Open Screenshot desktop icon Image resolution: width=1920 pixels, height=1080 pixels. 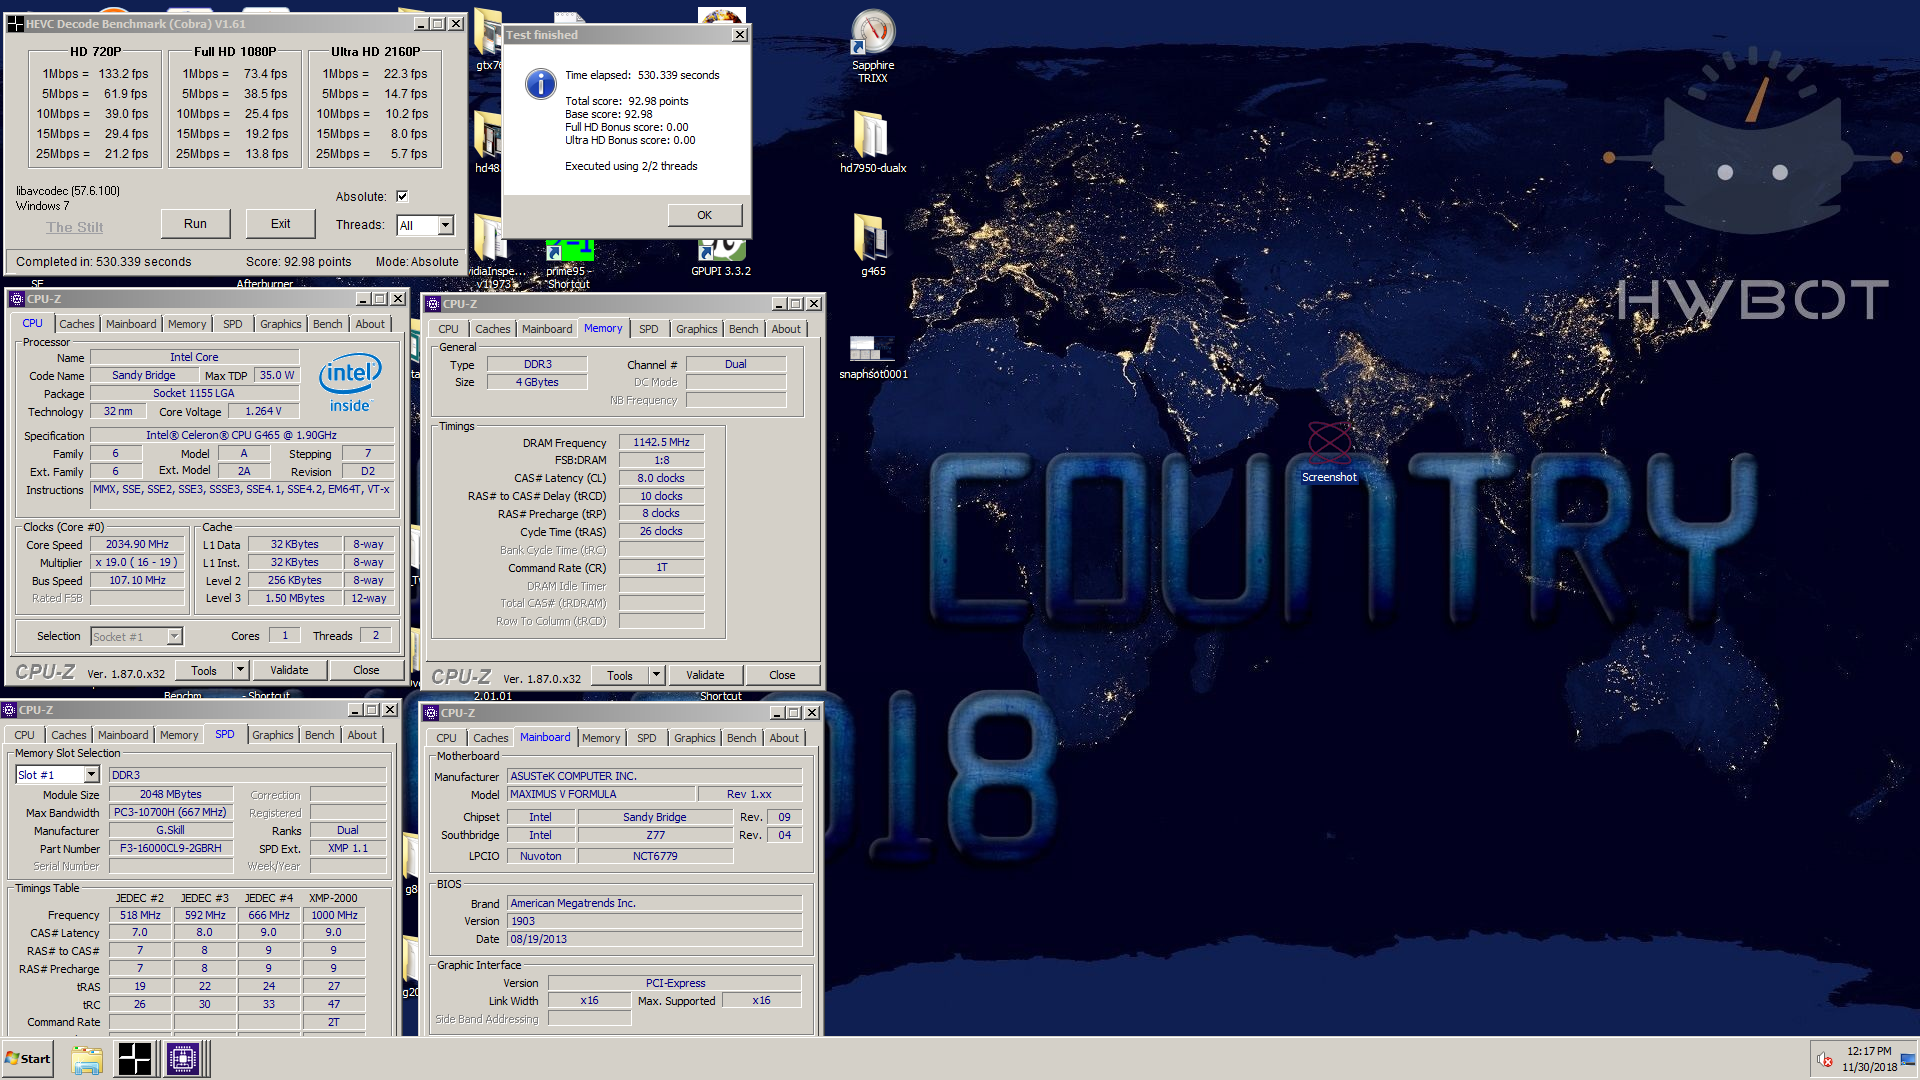coord(1329,452)
